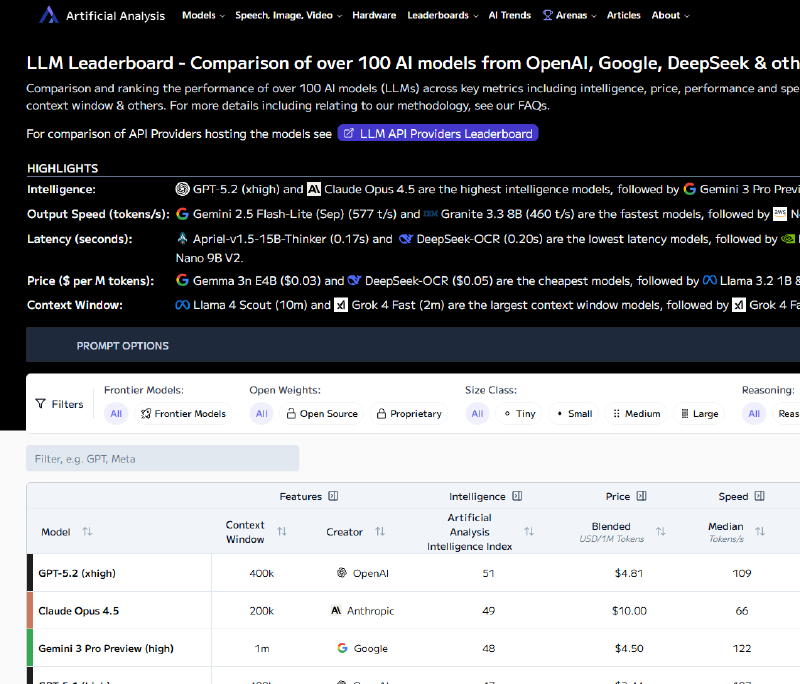The height and width of the screenshot is (684, 800).
Task: Sort table by Model column arrows
Action: pos(87,532)
